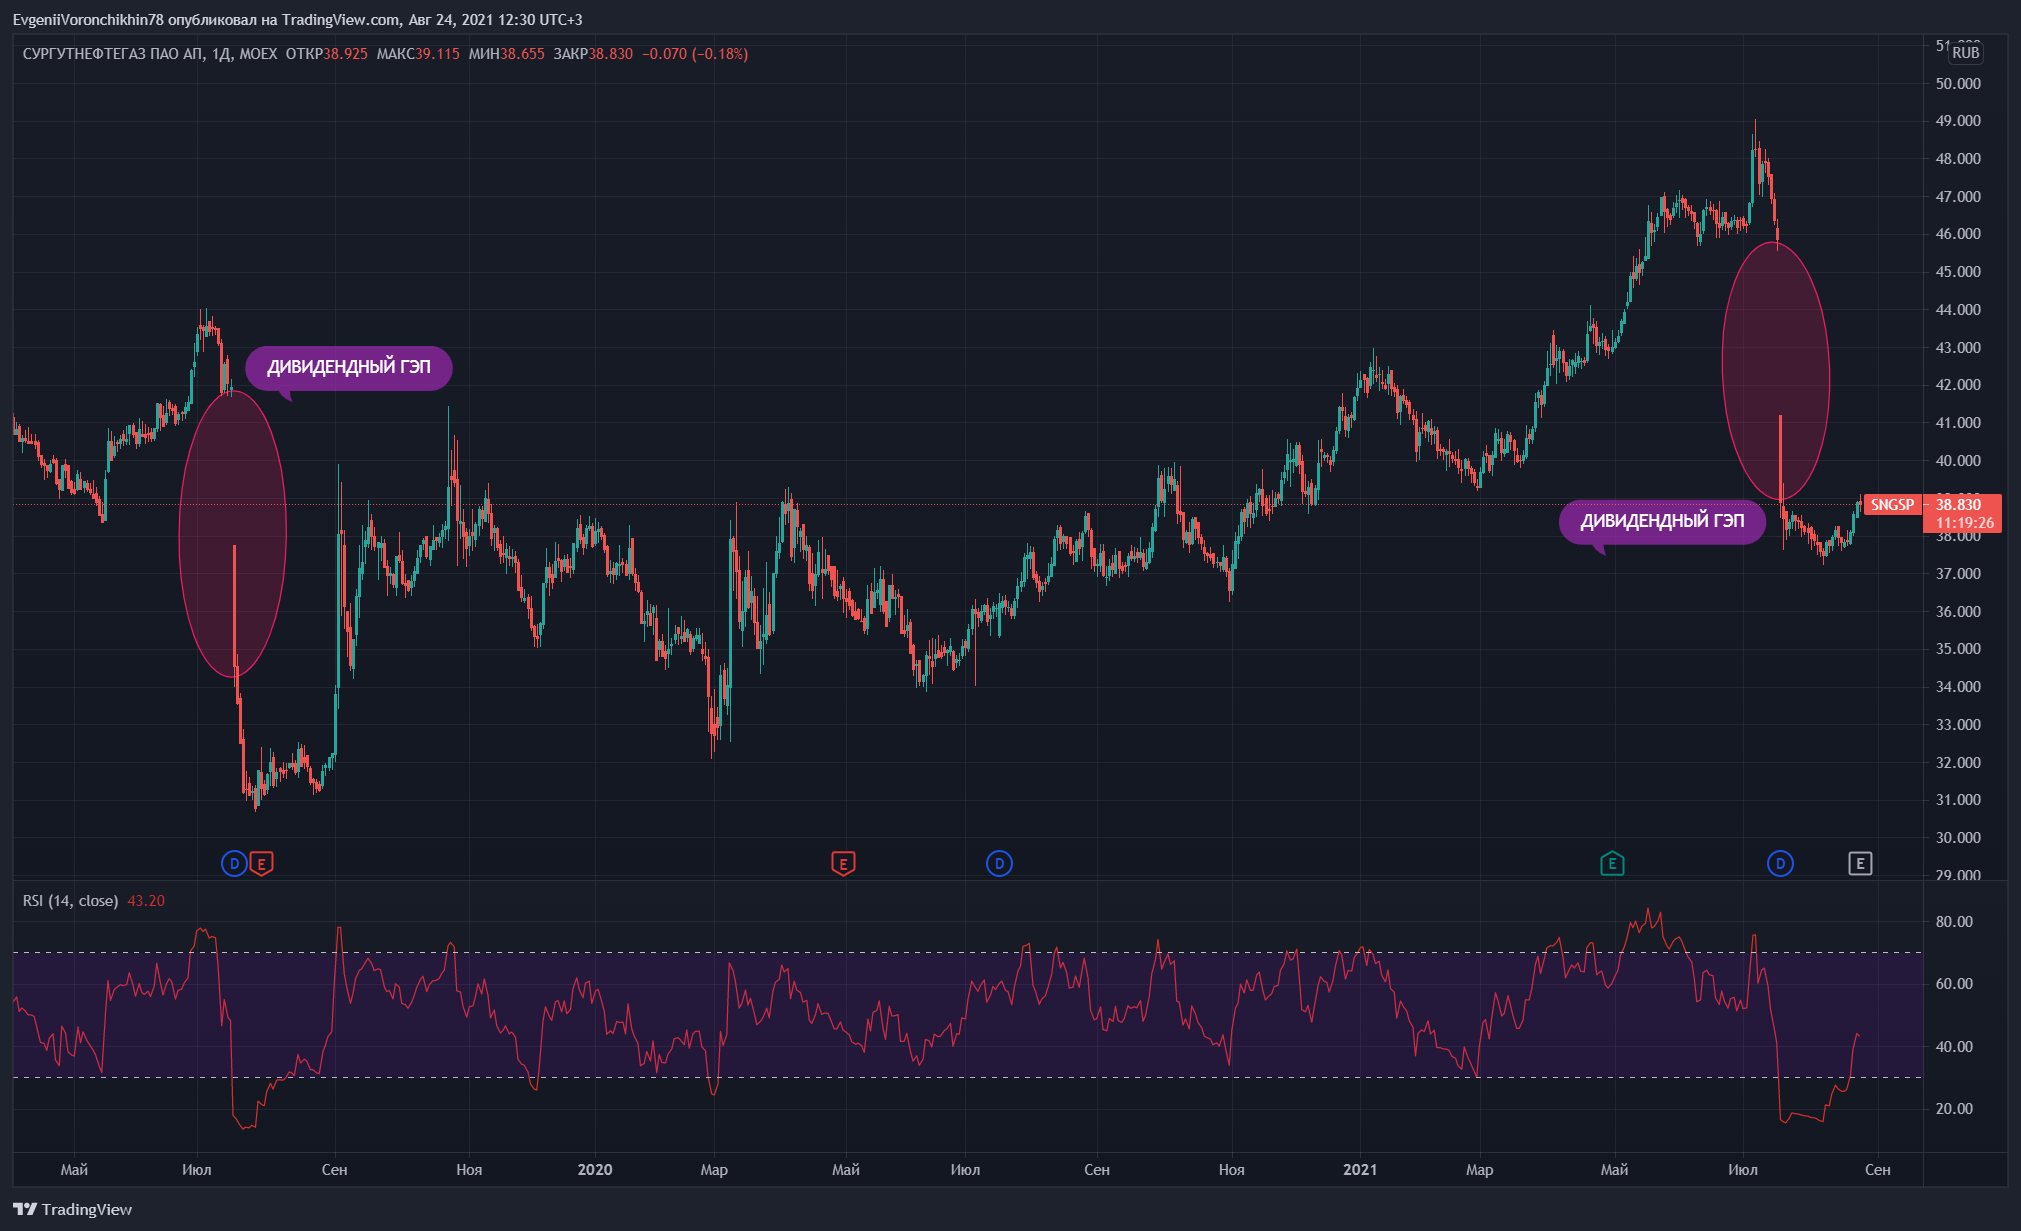
Task: Click blue D dividend marker above Июл 2020
Action: click(x=999, y=863)
